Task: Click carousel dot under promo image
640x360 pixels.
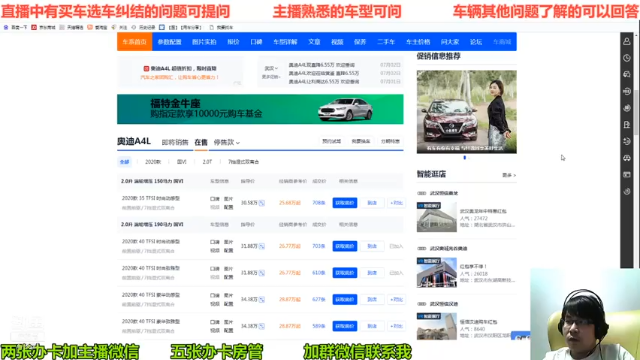Action: (464, 158)
